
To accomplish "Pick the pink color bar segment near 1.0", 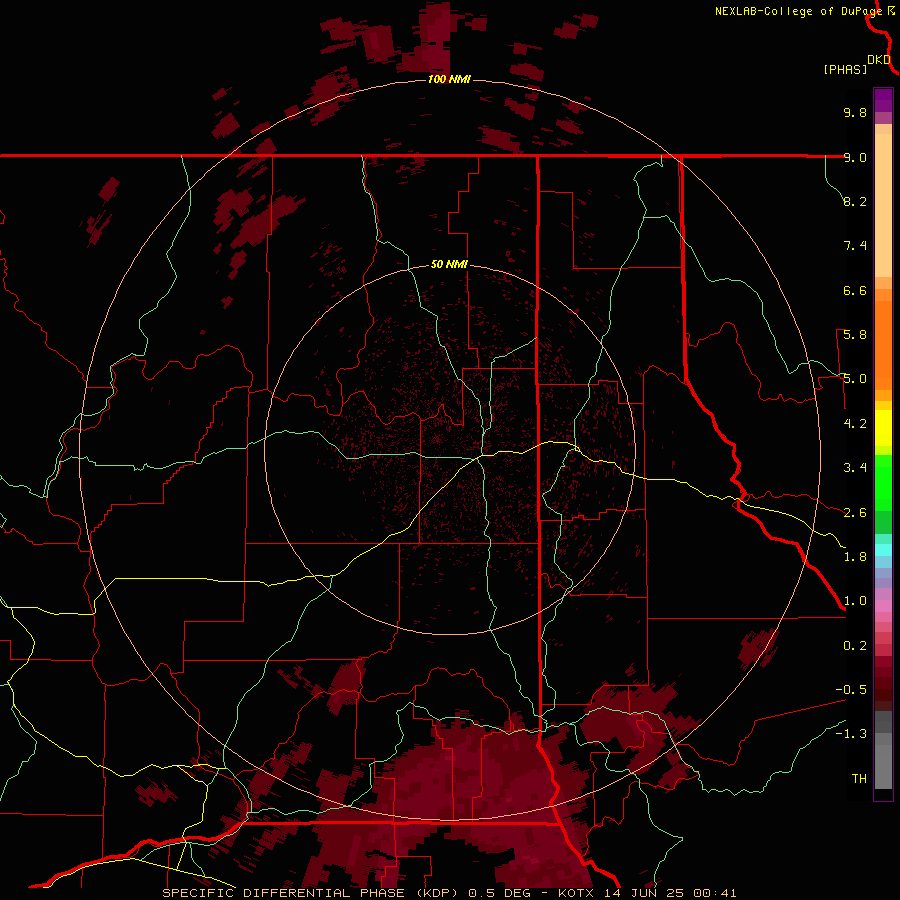I will click(883, 606).
